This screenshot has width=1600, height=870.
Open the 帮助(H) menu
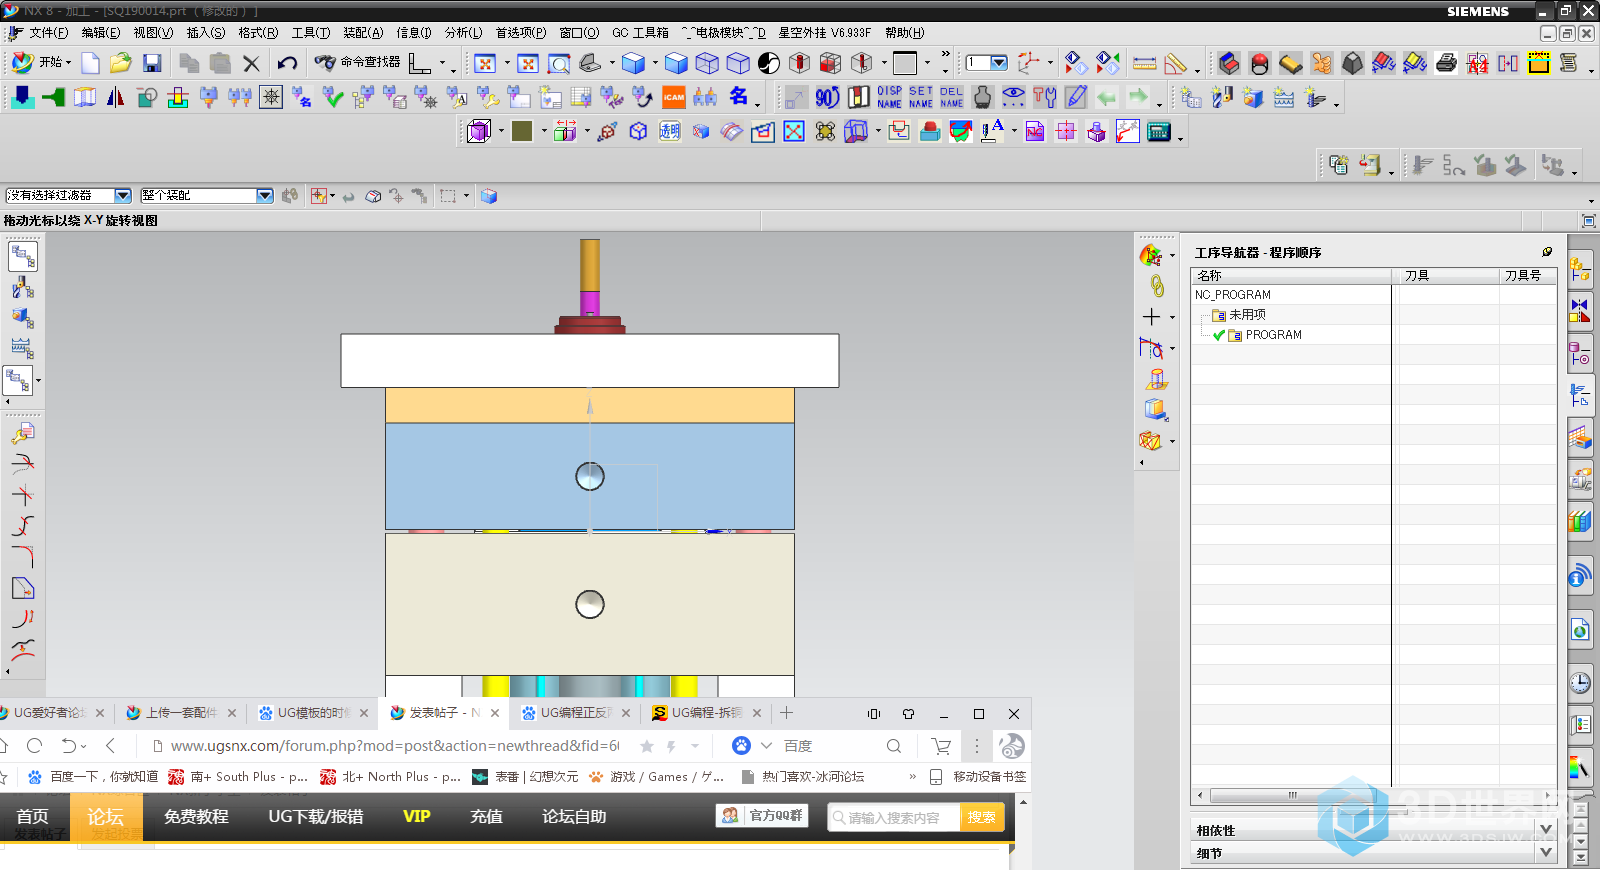[x=904, y=33]
